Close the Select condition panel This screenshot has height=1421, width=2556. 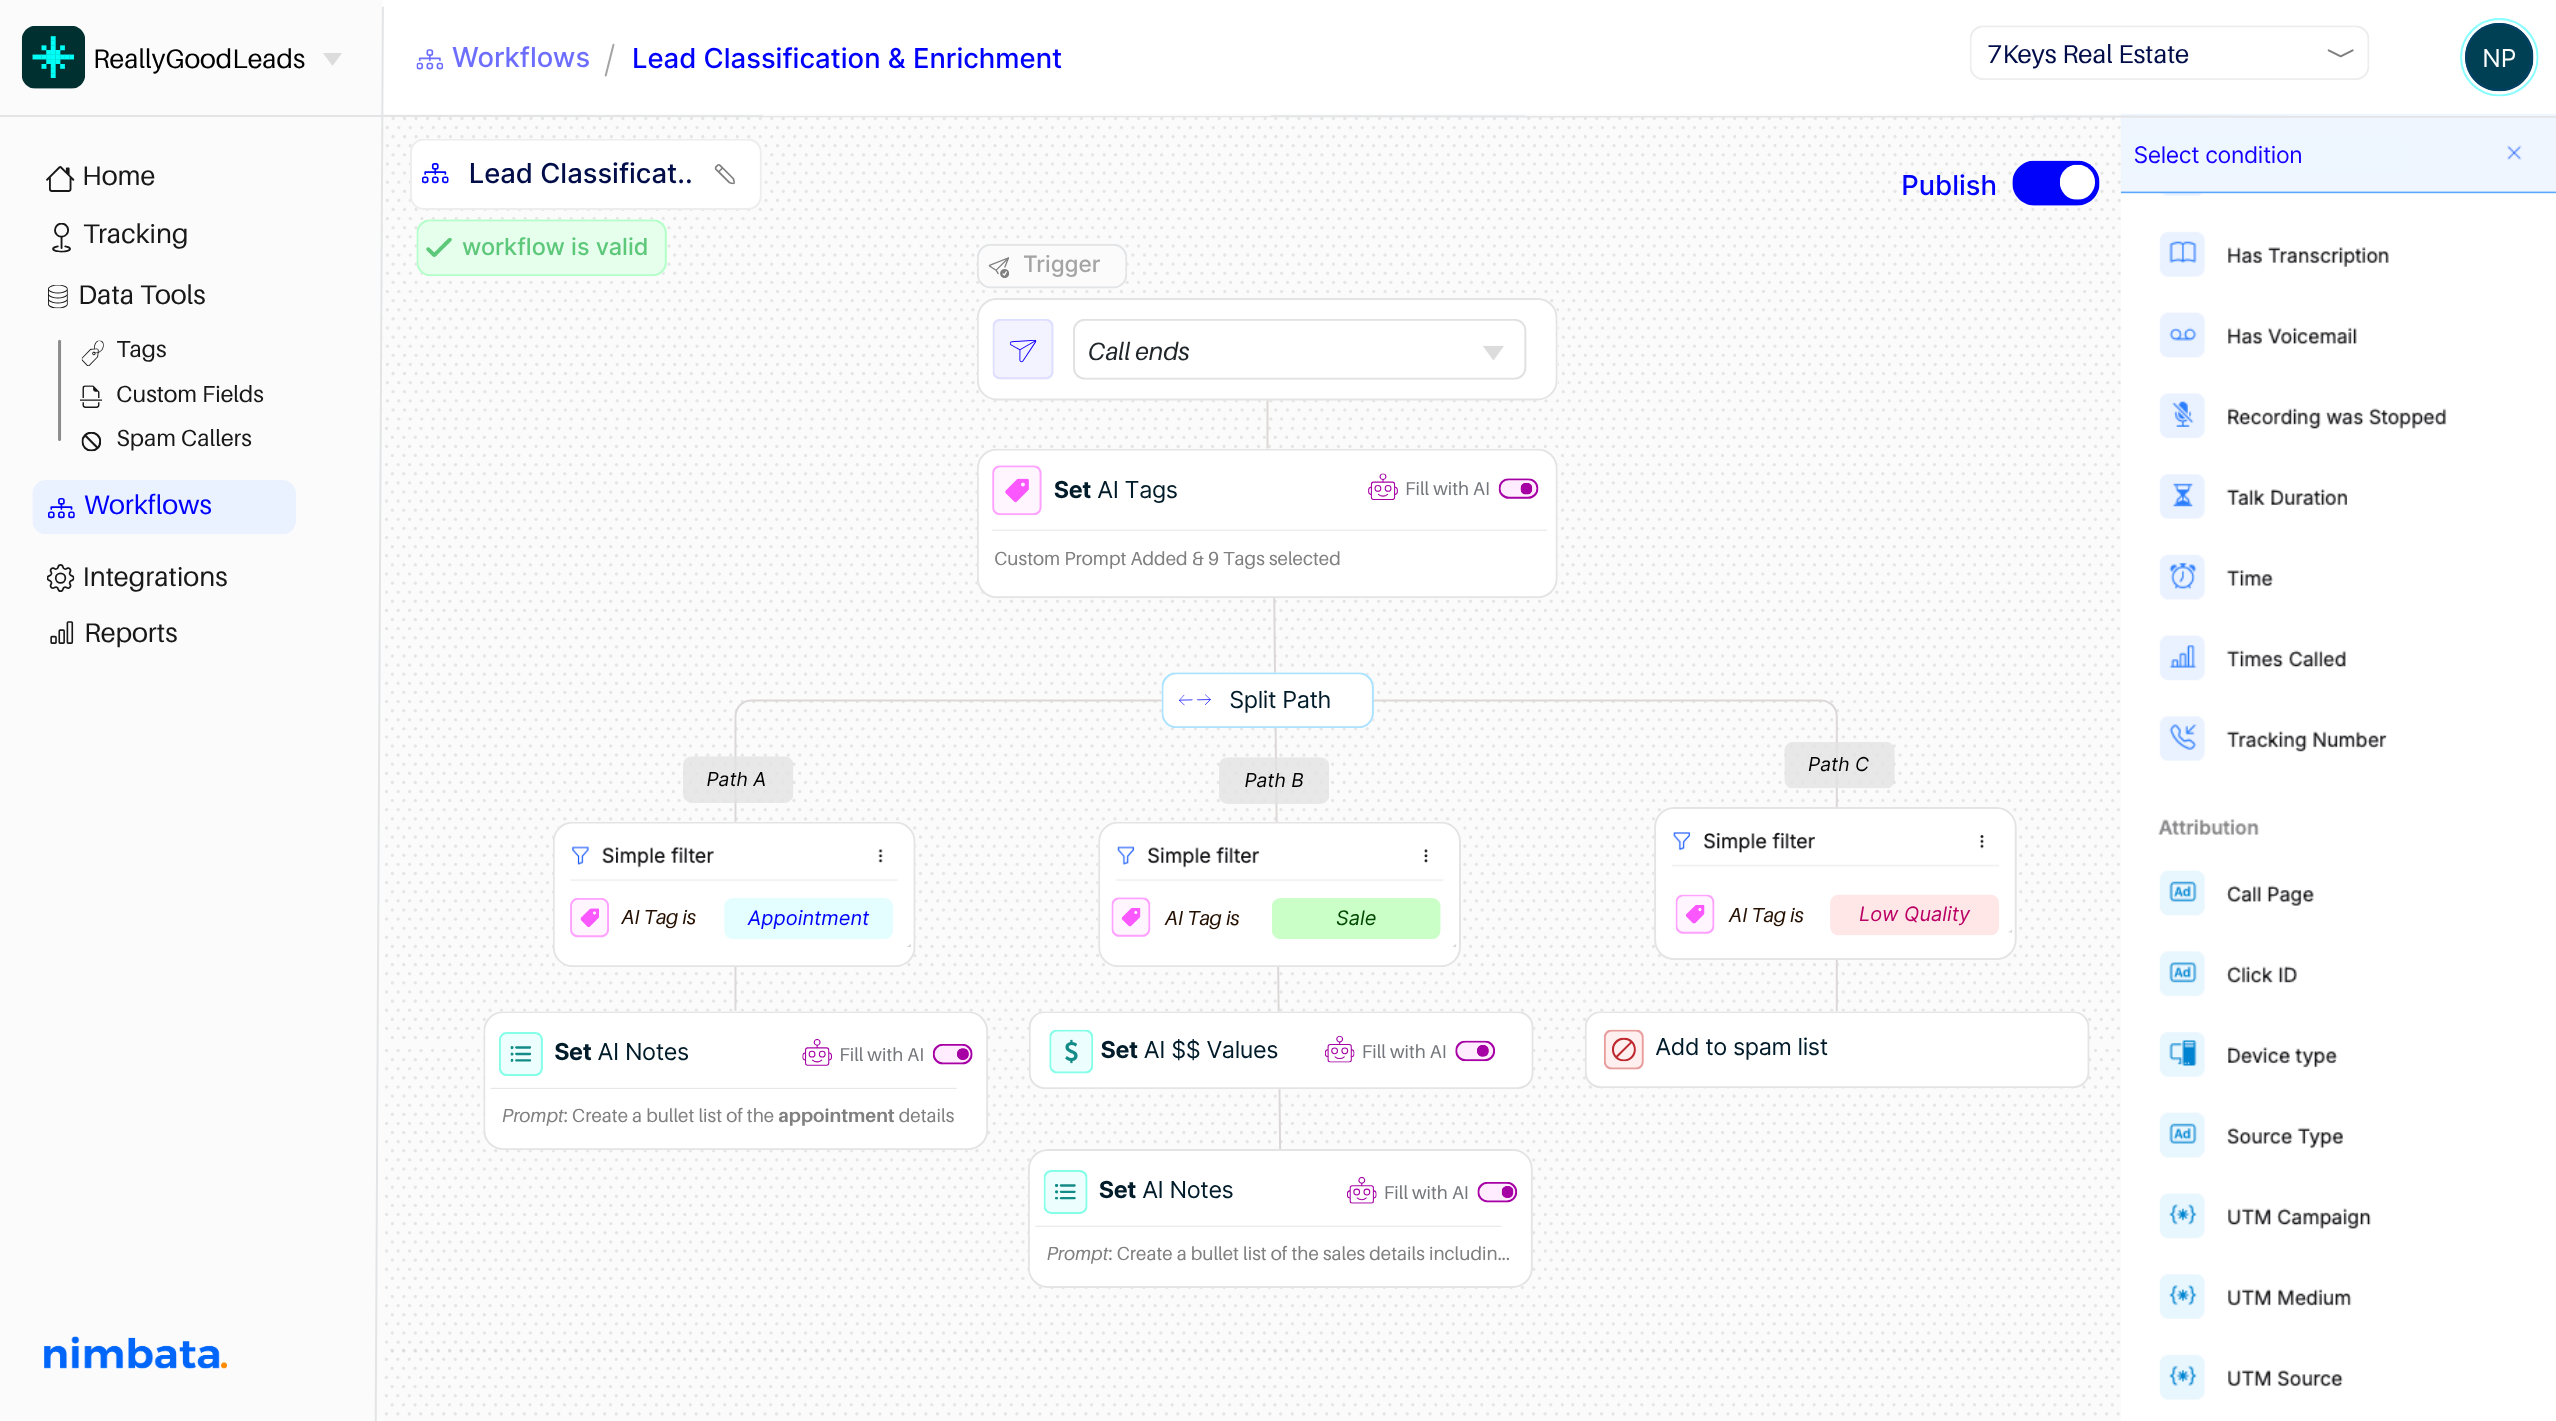(x=2514, y=153)
